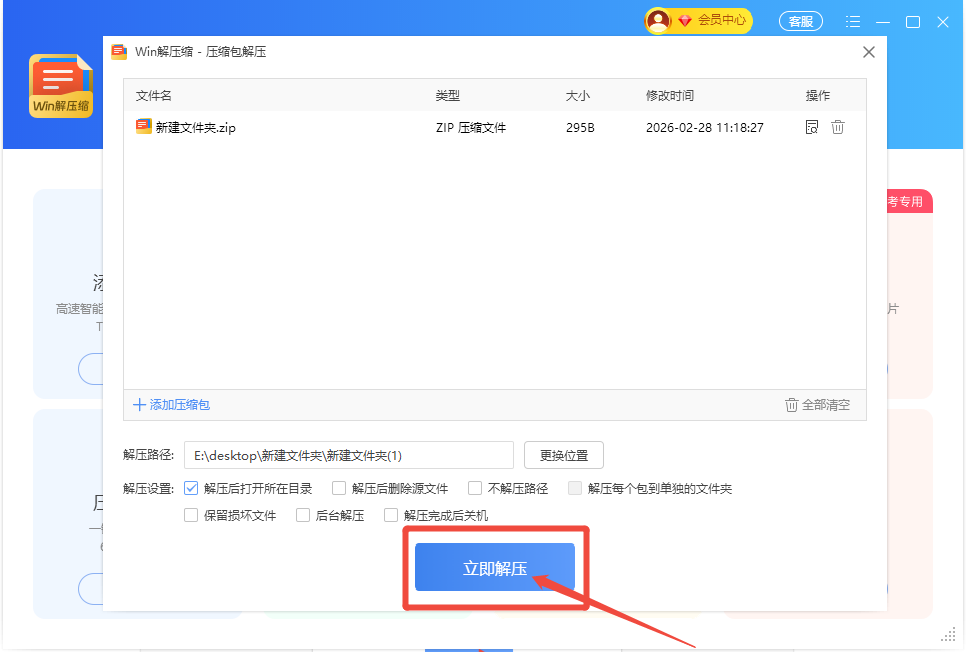966x652 pixels.
Task: Click the 更换位置 button
Action: coord(564,455)
